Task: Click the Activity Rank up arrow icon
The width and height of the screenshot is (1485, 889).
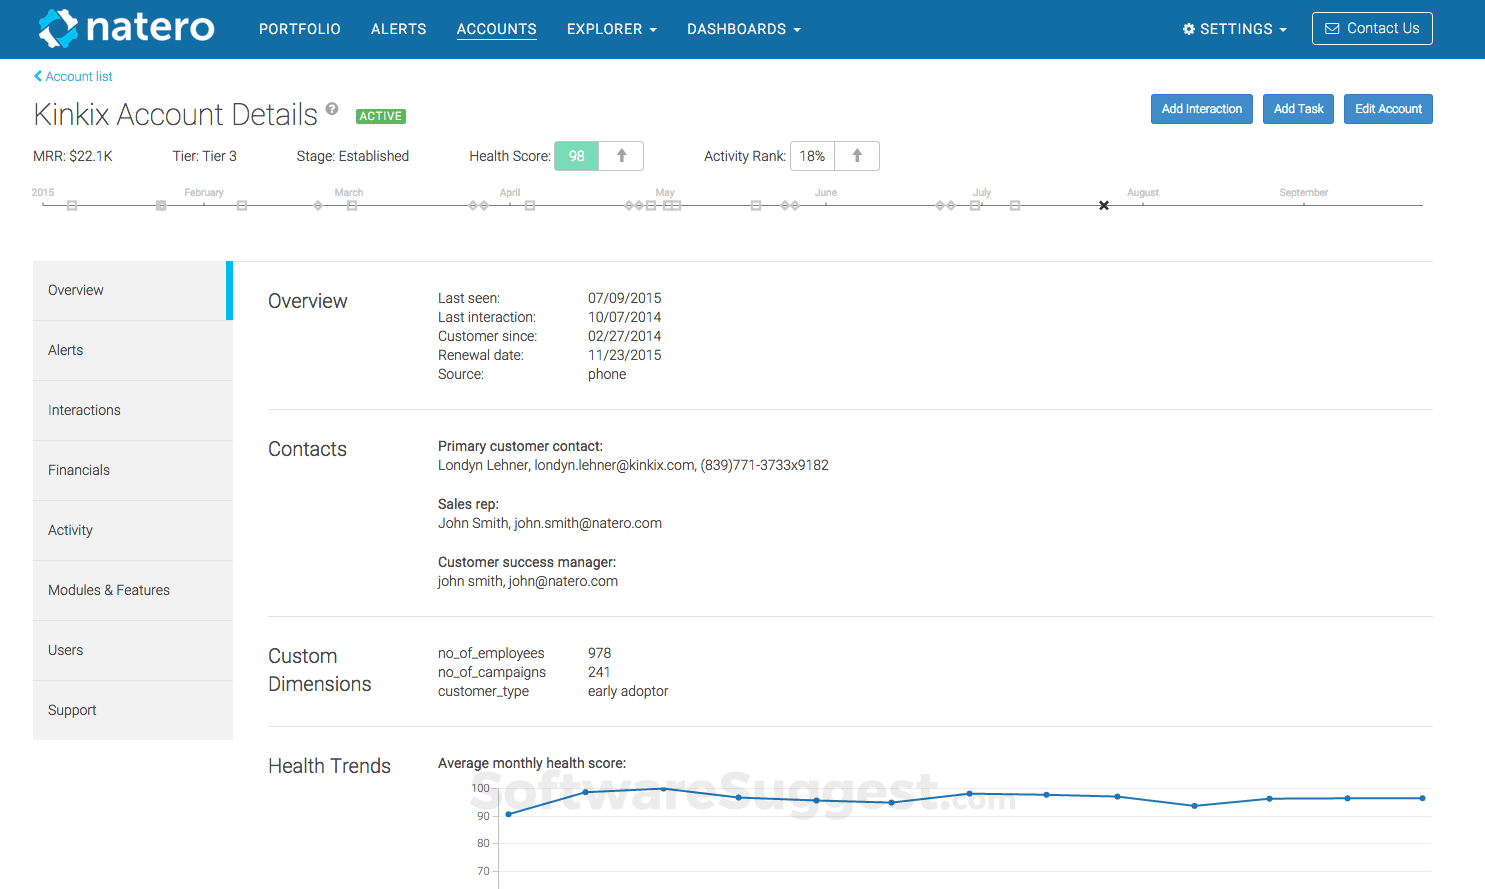Action: [857, 156]
